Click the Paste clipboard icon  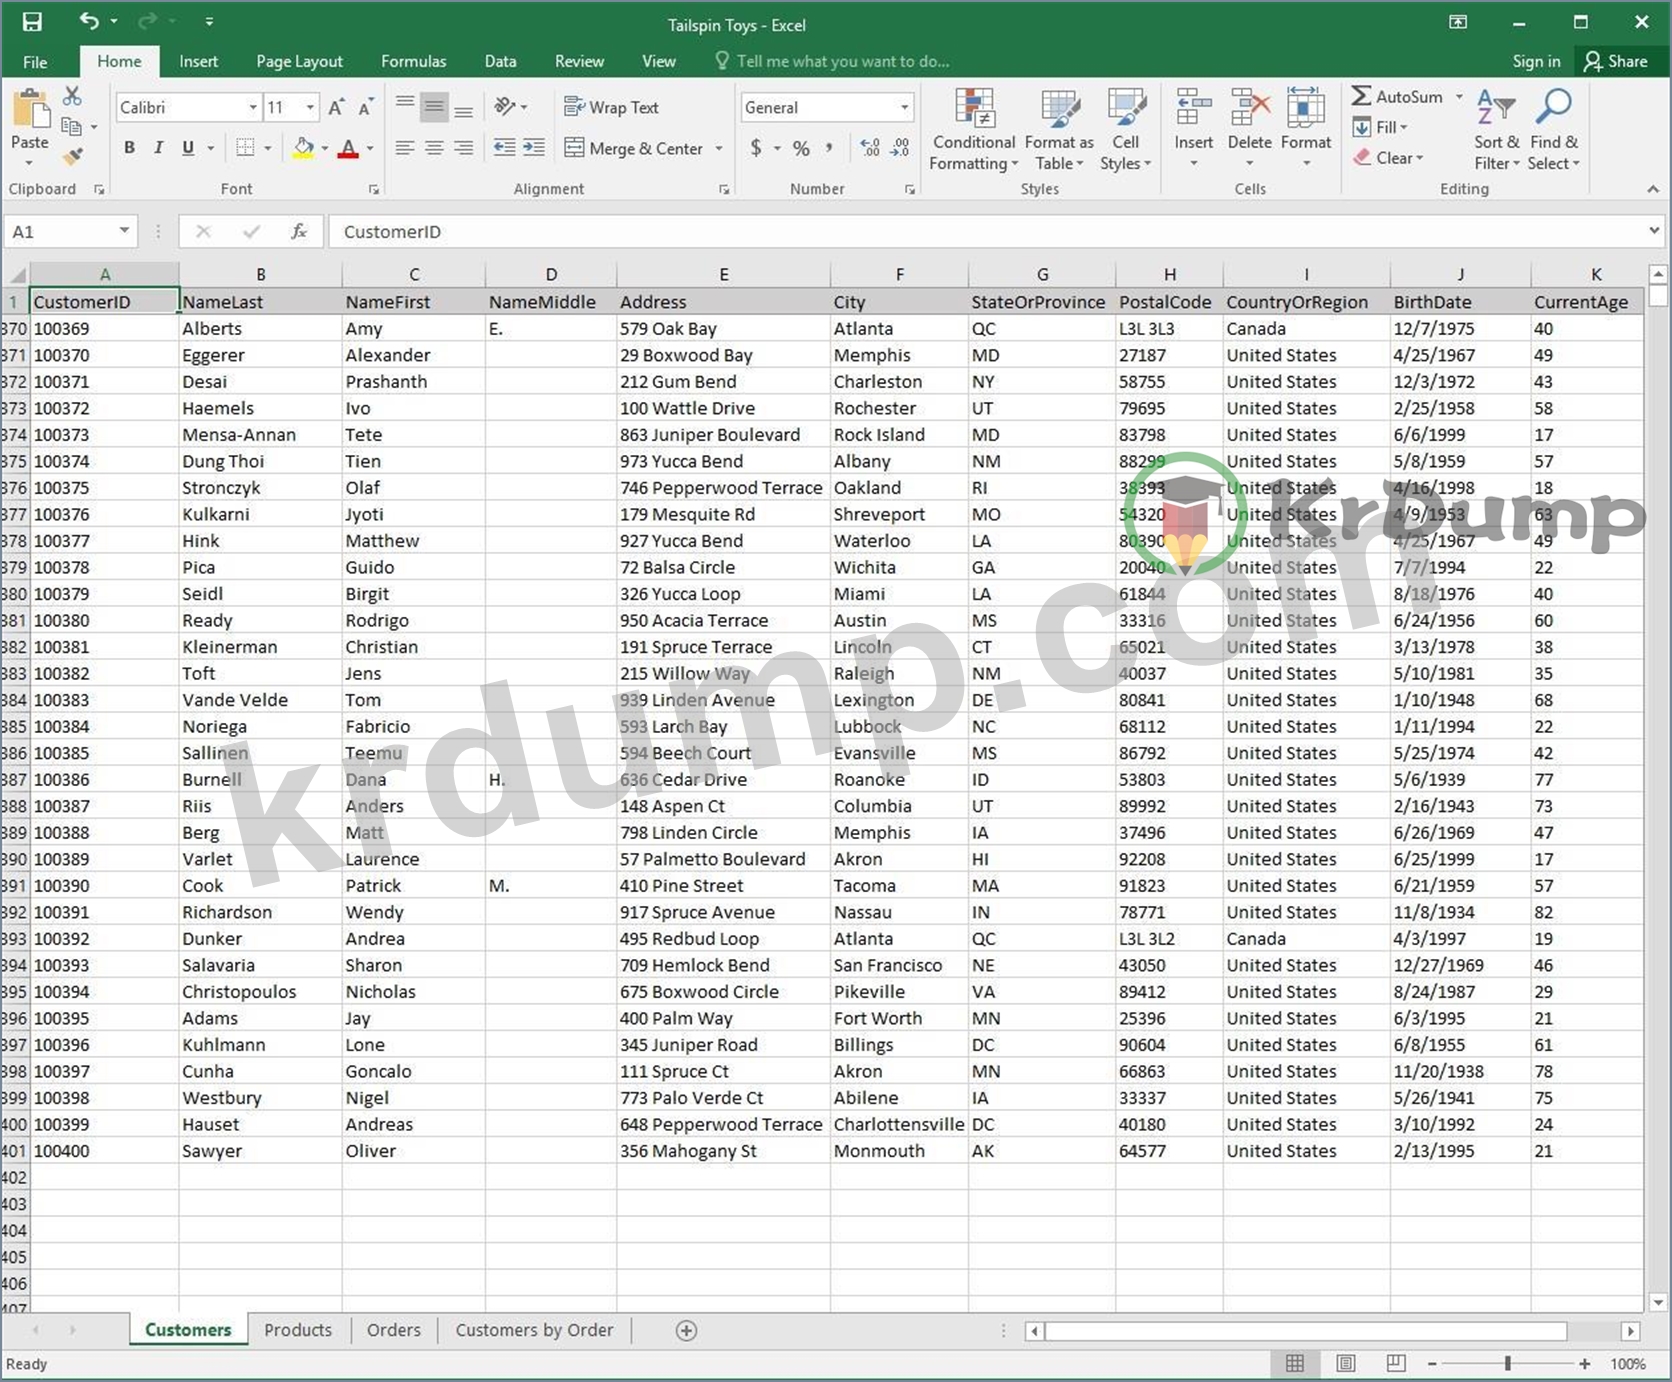click(31, 109)
